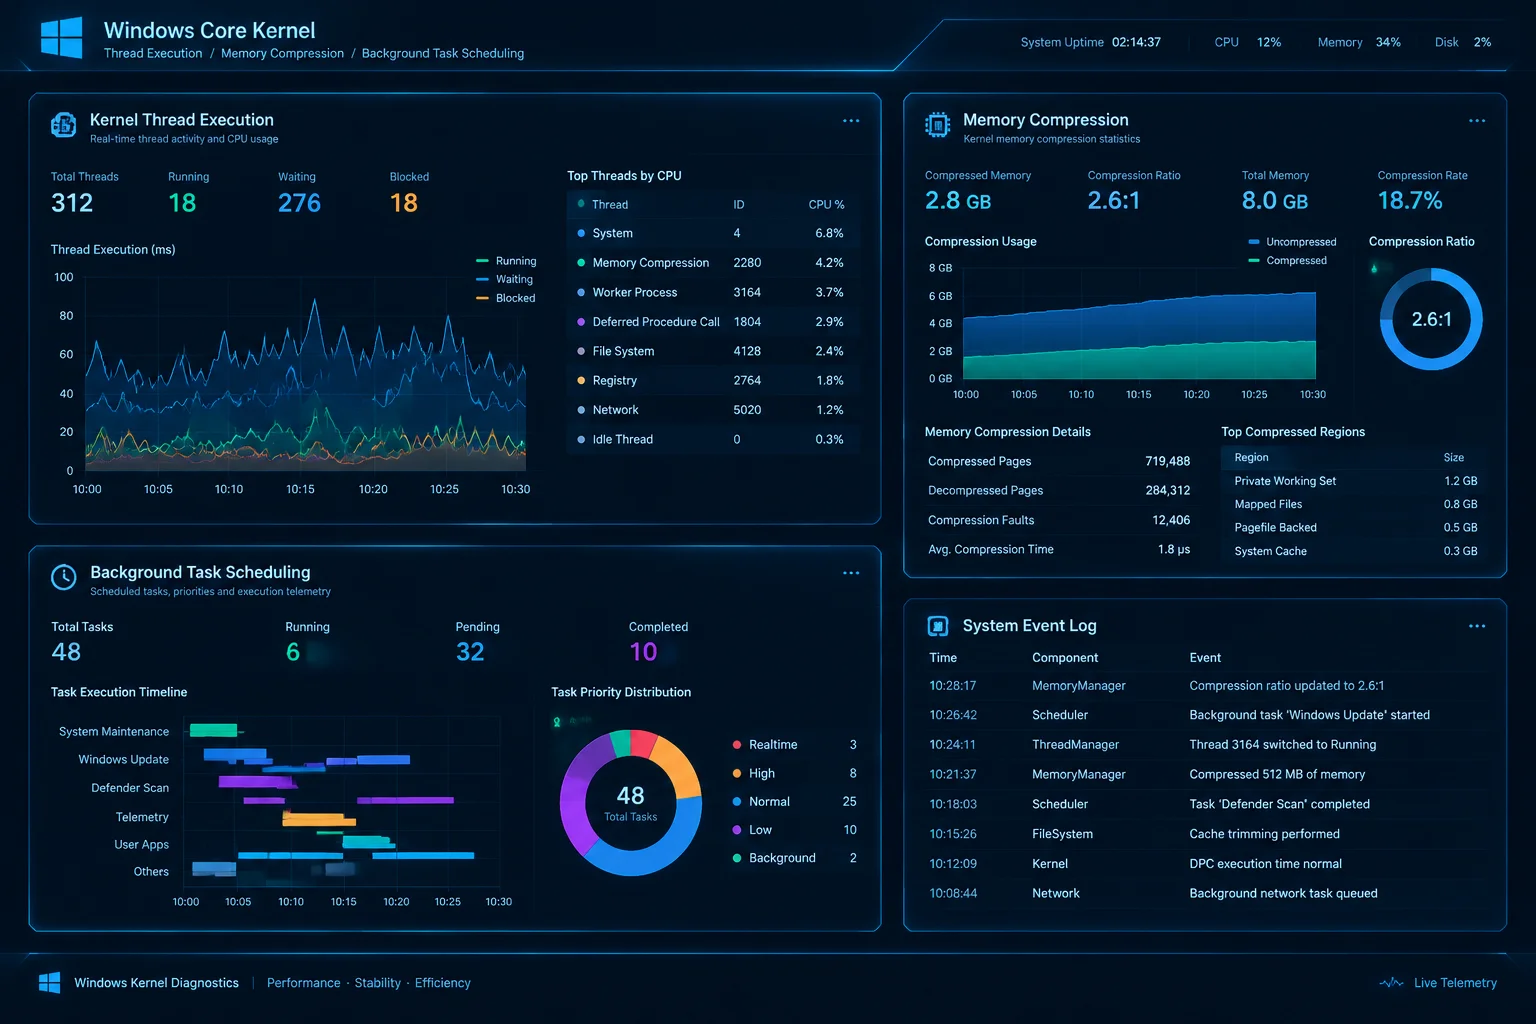This screenshot has width=1536, height=1024.
Task: Select the Deferred Procedure Call thread row
Action: pos(713,322)
